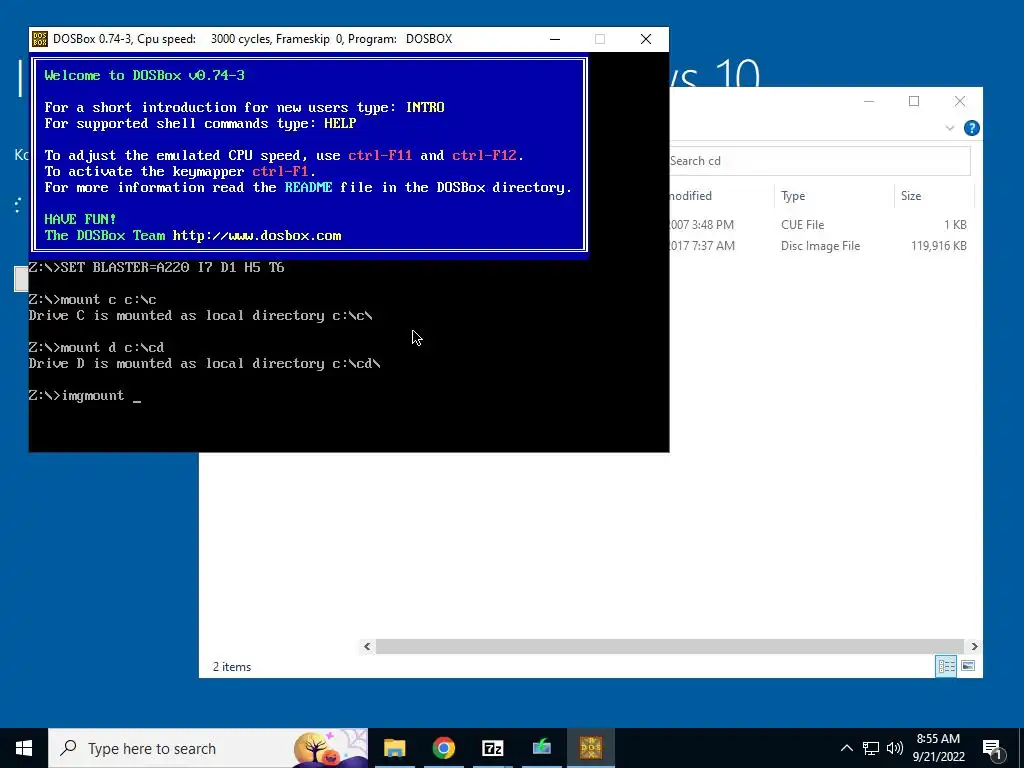Close the DOSBox window

[x=646, y=39]
